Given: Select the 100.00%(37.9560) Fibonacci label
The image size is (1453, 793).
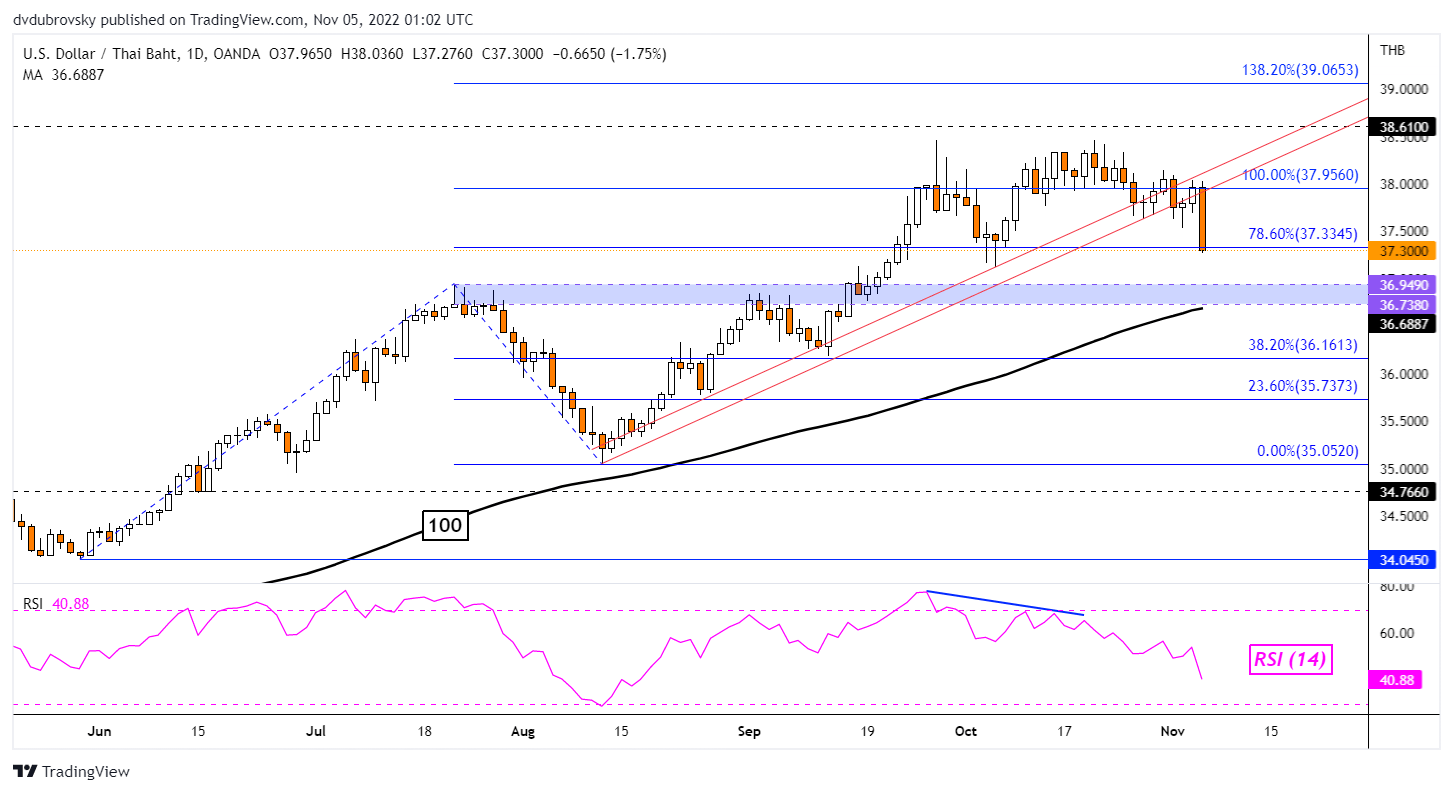Looking at the screenshot, I should coord(1300,174).
